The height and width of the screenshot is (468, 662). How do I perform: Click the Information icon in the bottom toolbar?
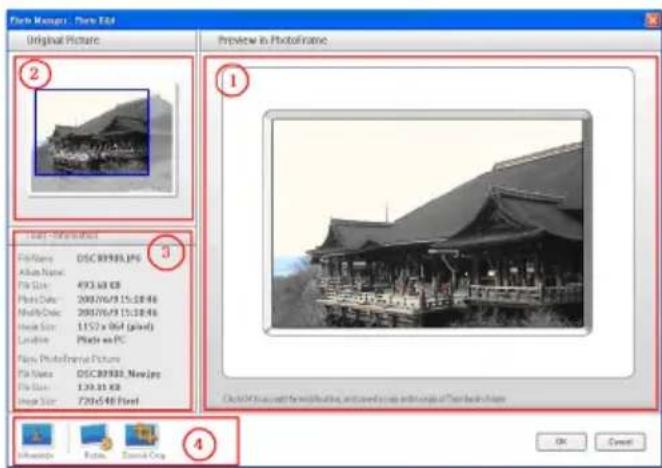coord(34,438)
